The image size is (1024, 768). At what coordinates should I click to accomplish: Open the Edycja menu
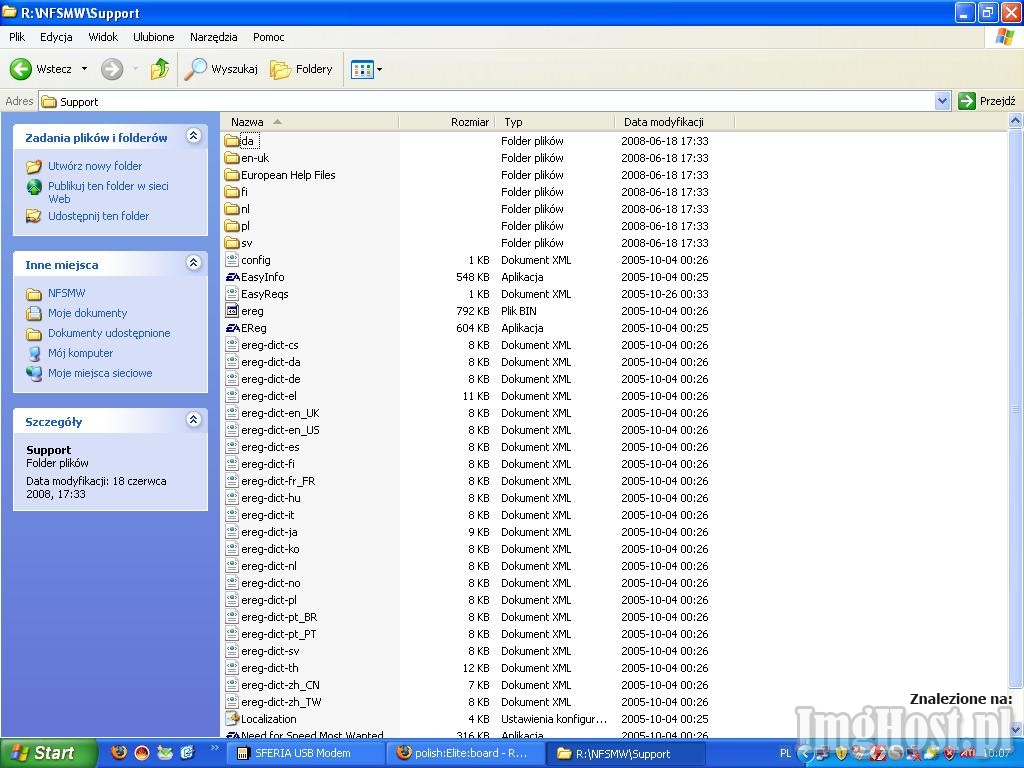coord(56,37)
